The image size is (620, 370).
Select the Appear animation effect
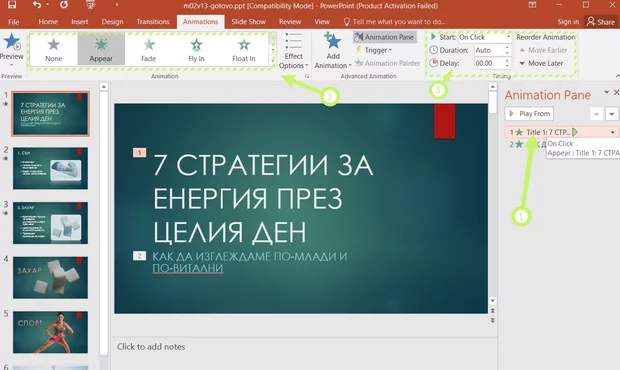(101, 49)
